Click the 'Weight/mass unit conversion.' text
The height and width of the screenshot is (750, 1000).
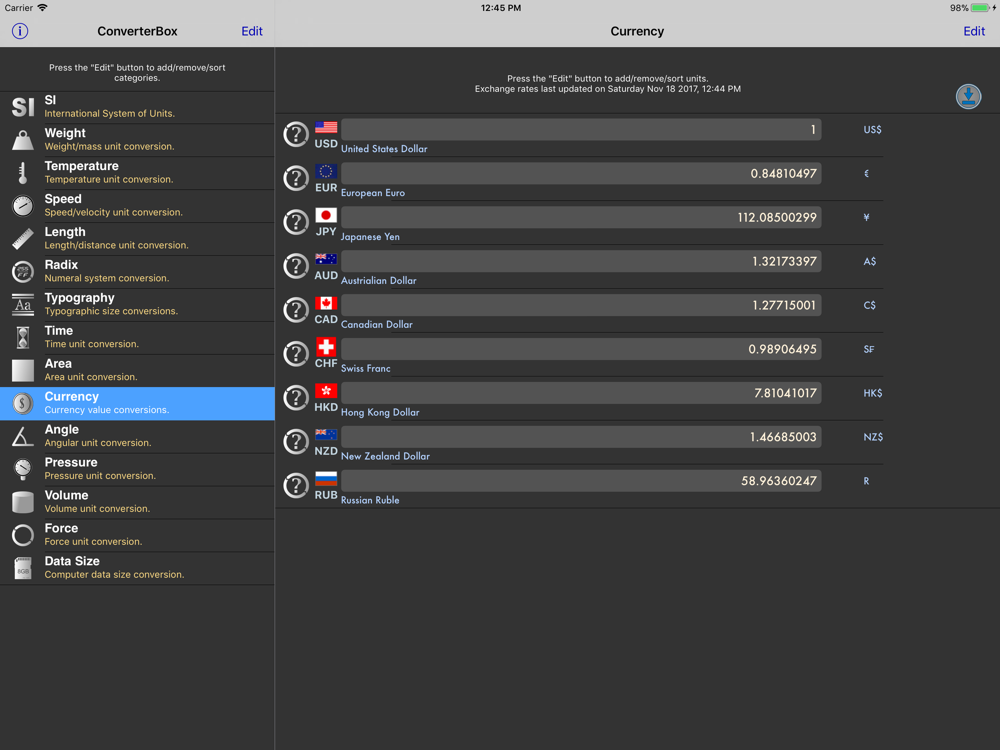coord(109,147)
